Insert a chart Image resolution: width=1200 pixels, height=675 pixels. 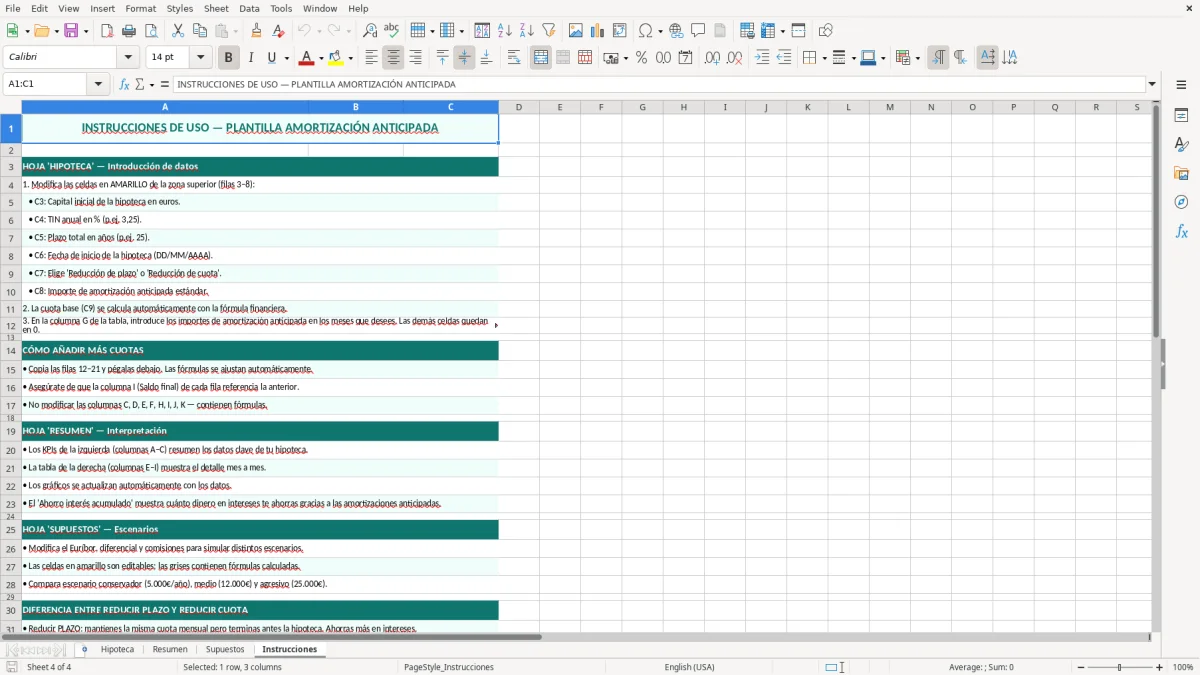point(598,31)
